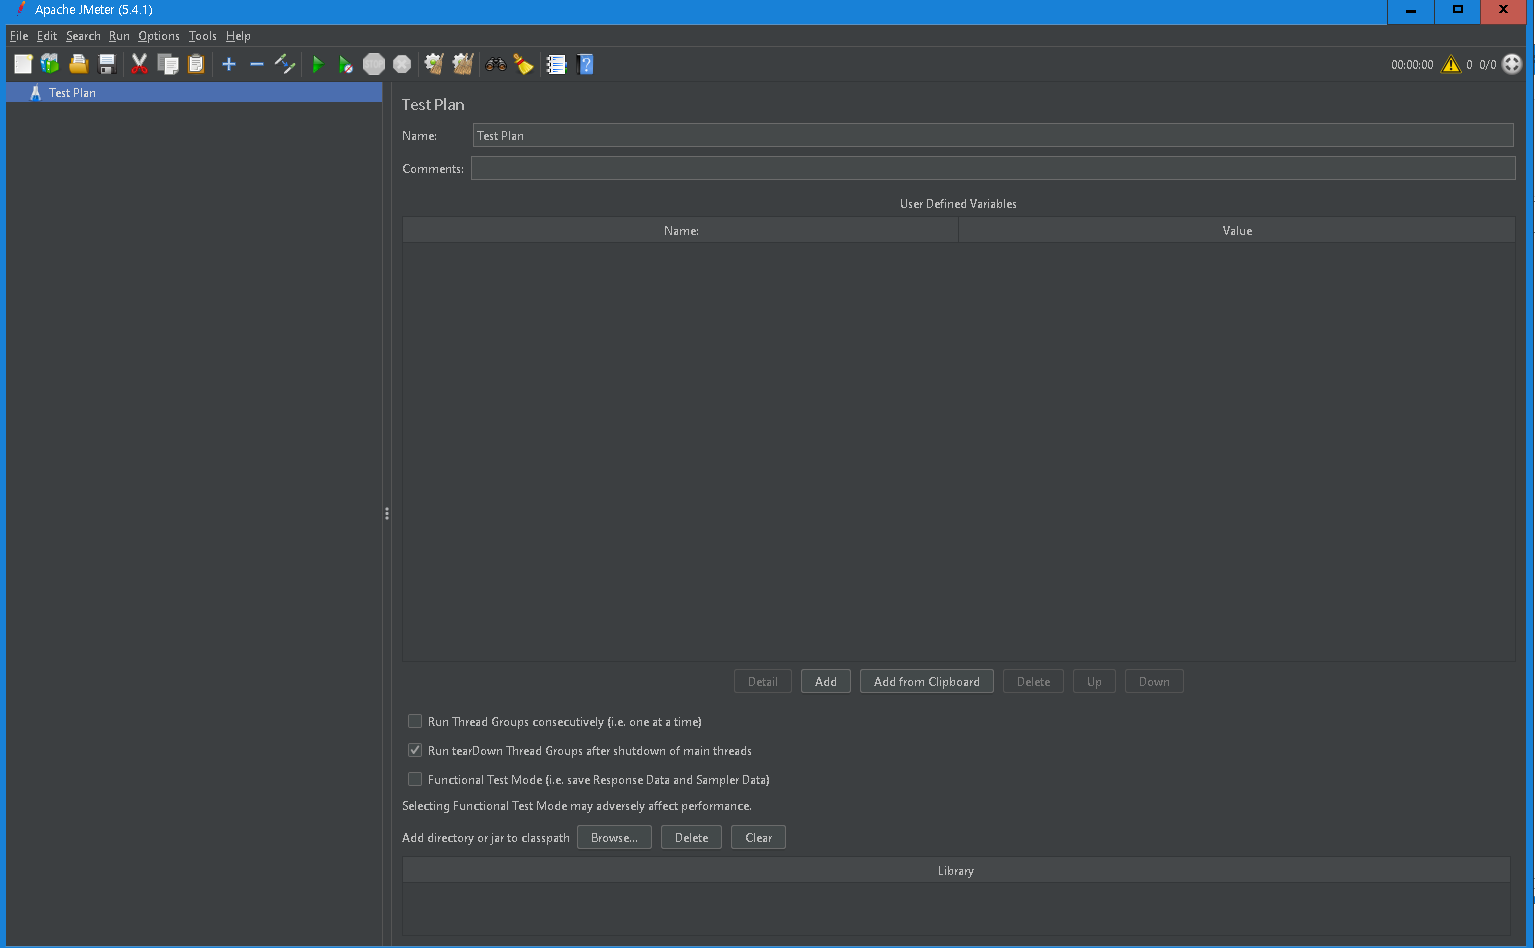Click the Clear gear-broom icon
Viewport: 1535px width, 948px height.
pyautogui.click(x=434, y=64)
